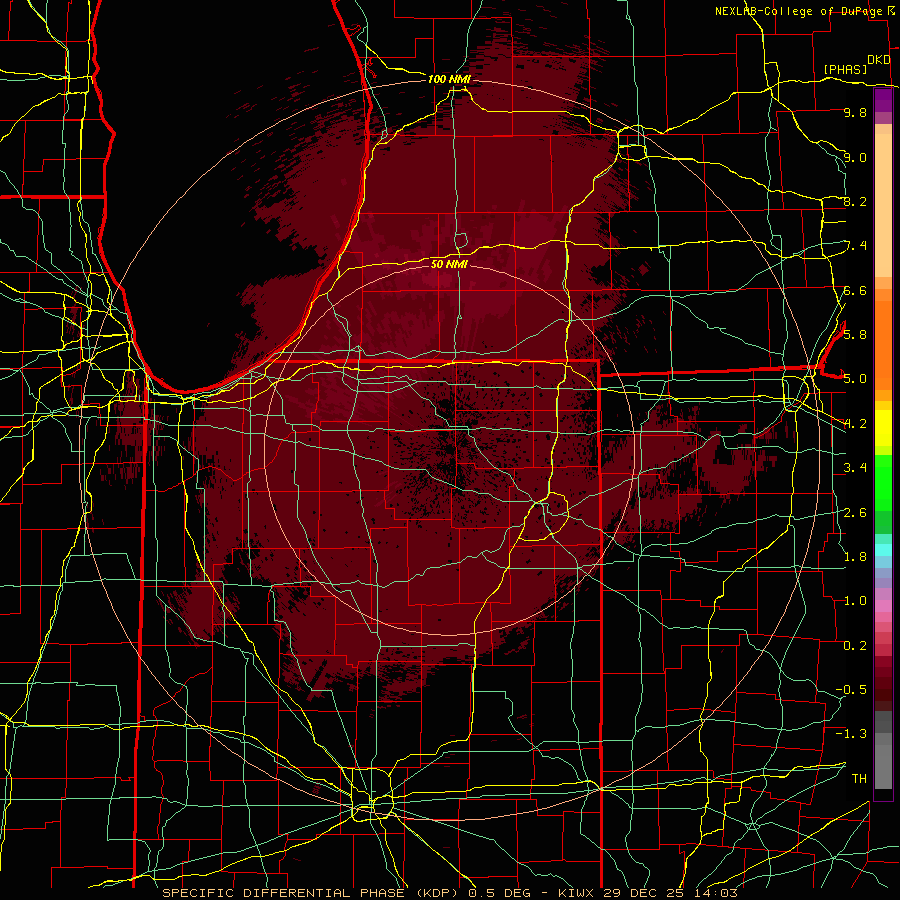900x900 pixels.
Task: Click the DKD unit label above legend
Action: click(878, 60)
